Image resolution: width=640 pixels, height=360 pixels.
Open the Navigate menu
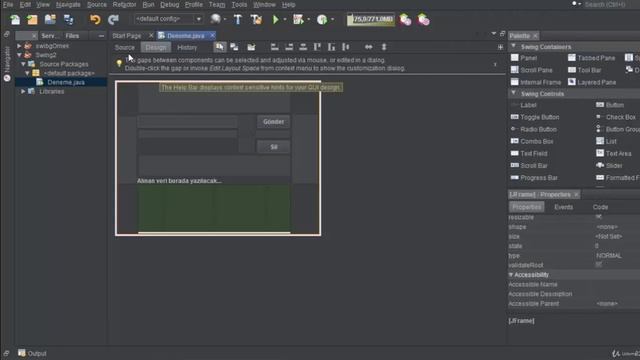tap(68, 4)
